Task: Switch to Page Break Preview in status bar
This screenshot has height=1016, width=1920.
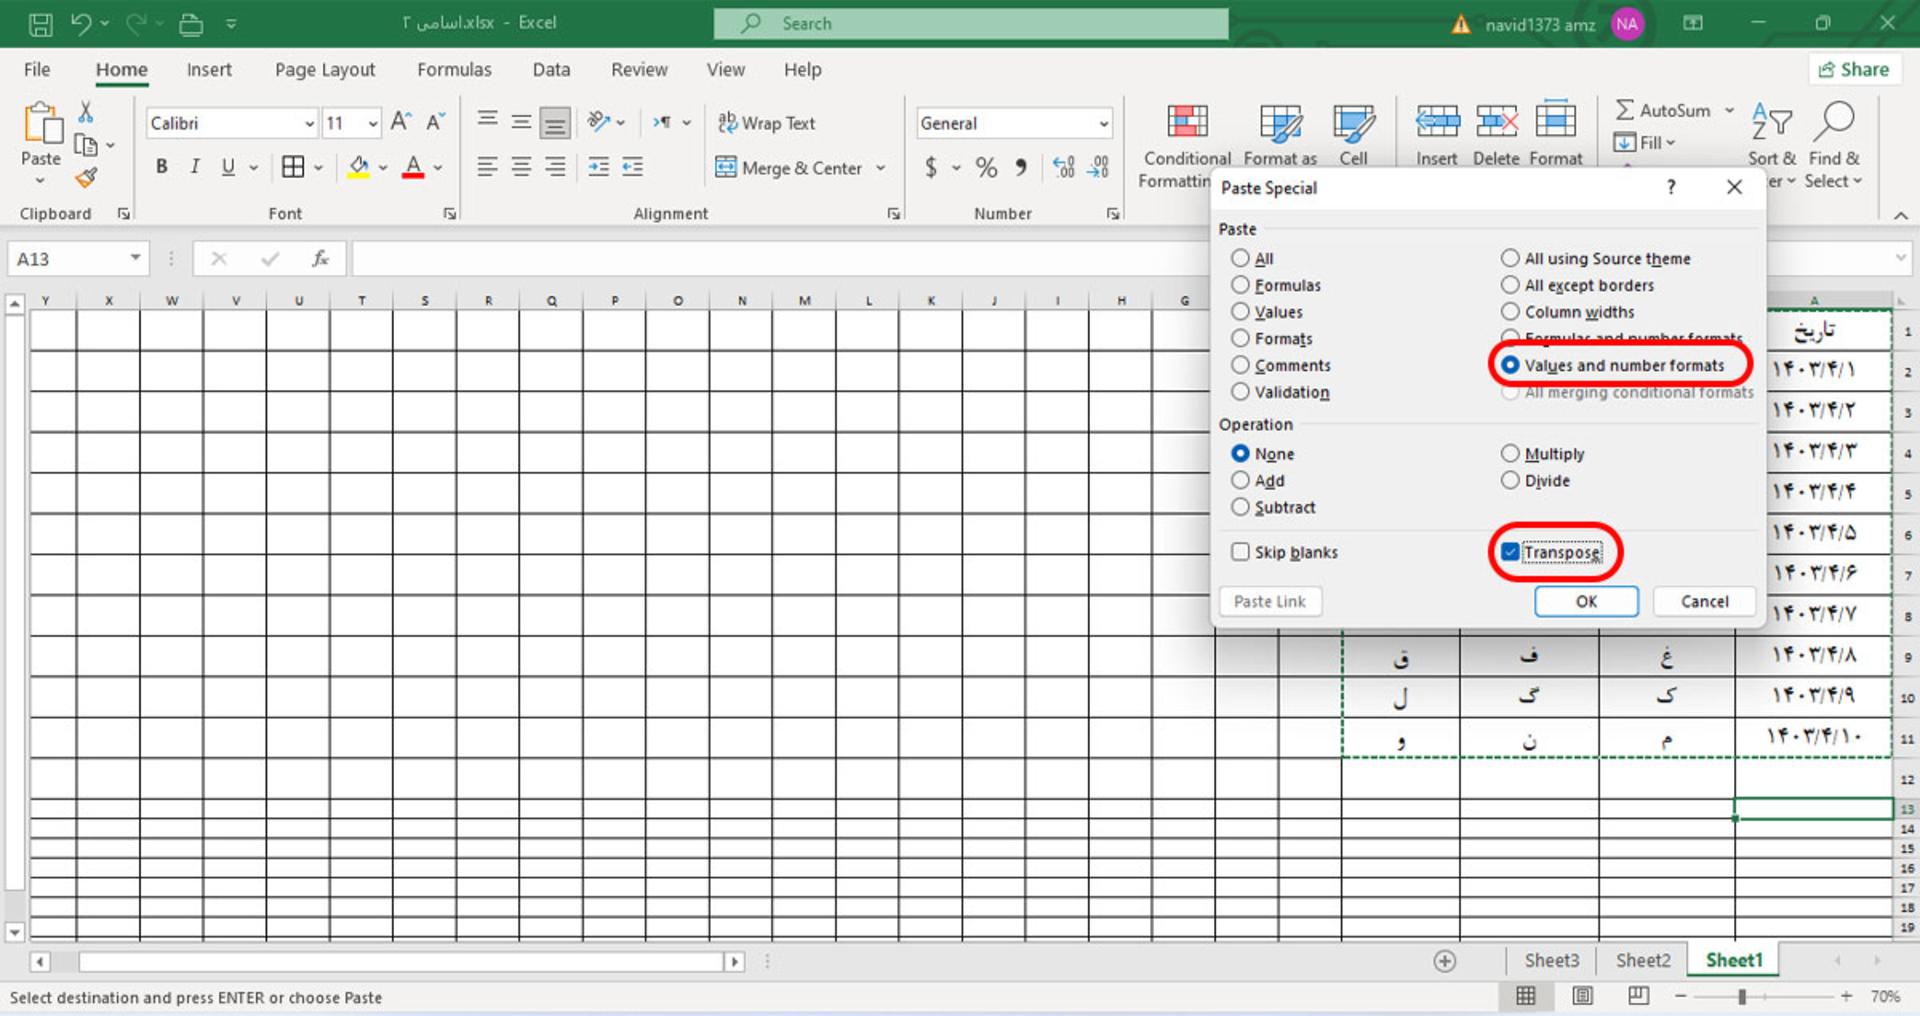Action: pyautogui.click(x=1638, y=996)
